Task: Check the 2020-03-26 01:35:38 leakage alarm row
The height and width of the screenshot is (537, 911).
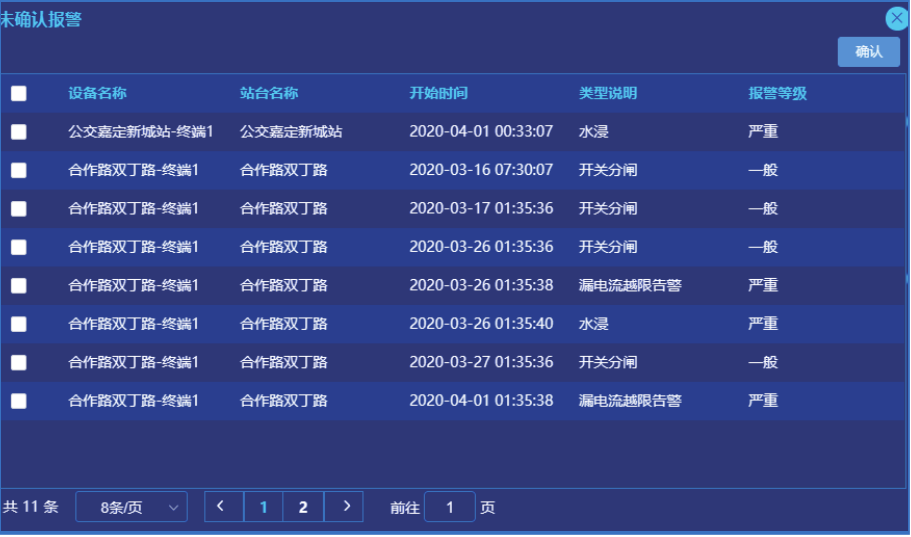Action: click(x=19, y=285)
